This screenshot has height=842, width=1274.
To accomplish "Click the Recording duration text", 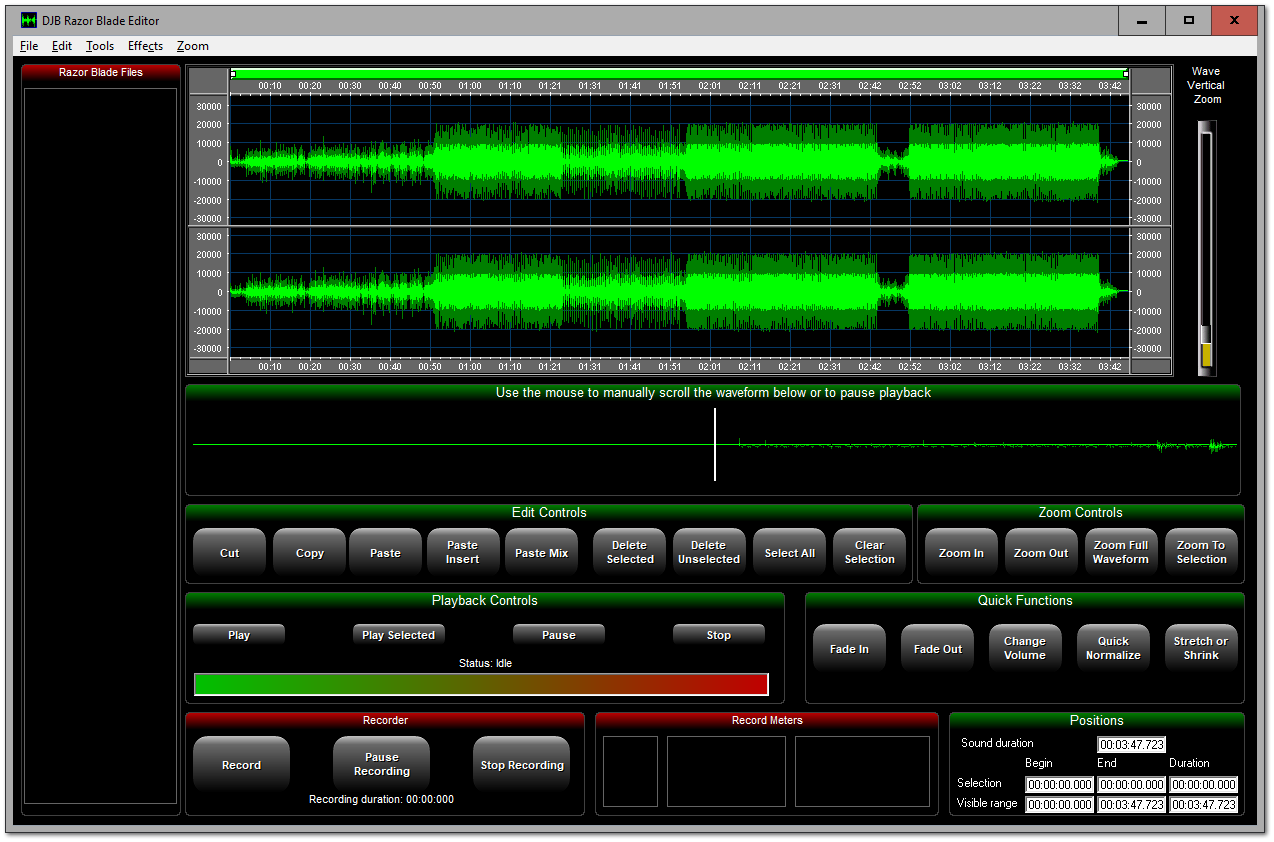I will pos(382,800).
